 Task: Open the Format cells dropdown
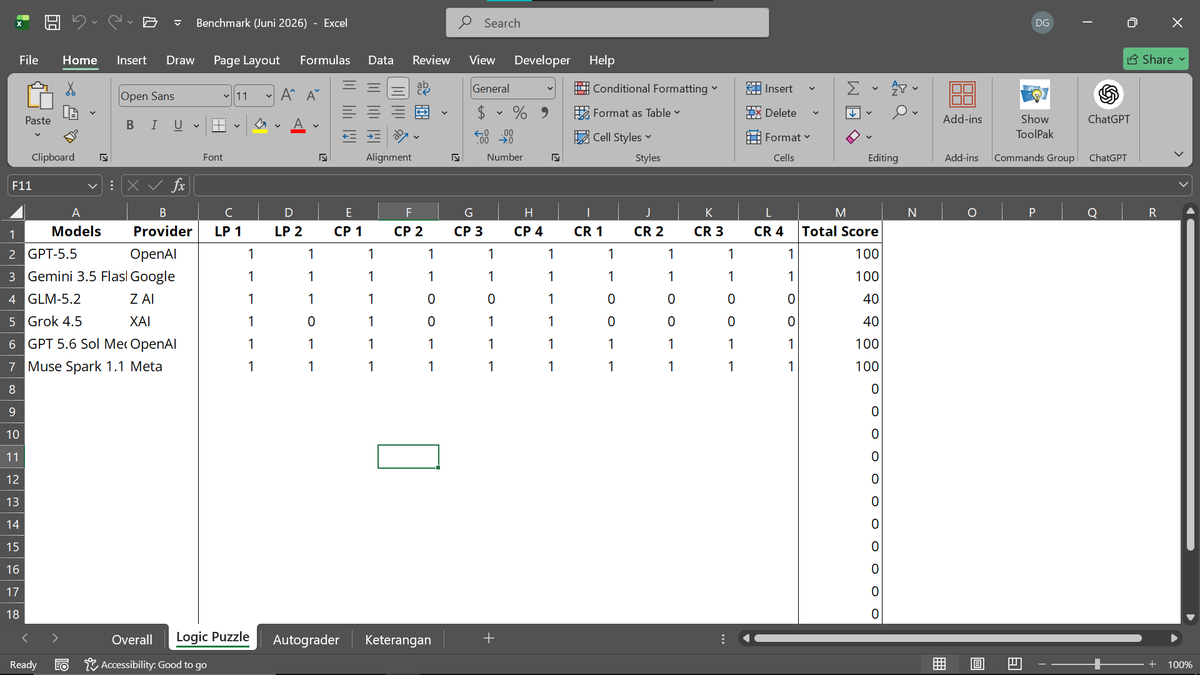(779, 137)
